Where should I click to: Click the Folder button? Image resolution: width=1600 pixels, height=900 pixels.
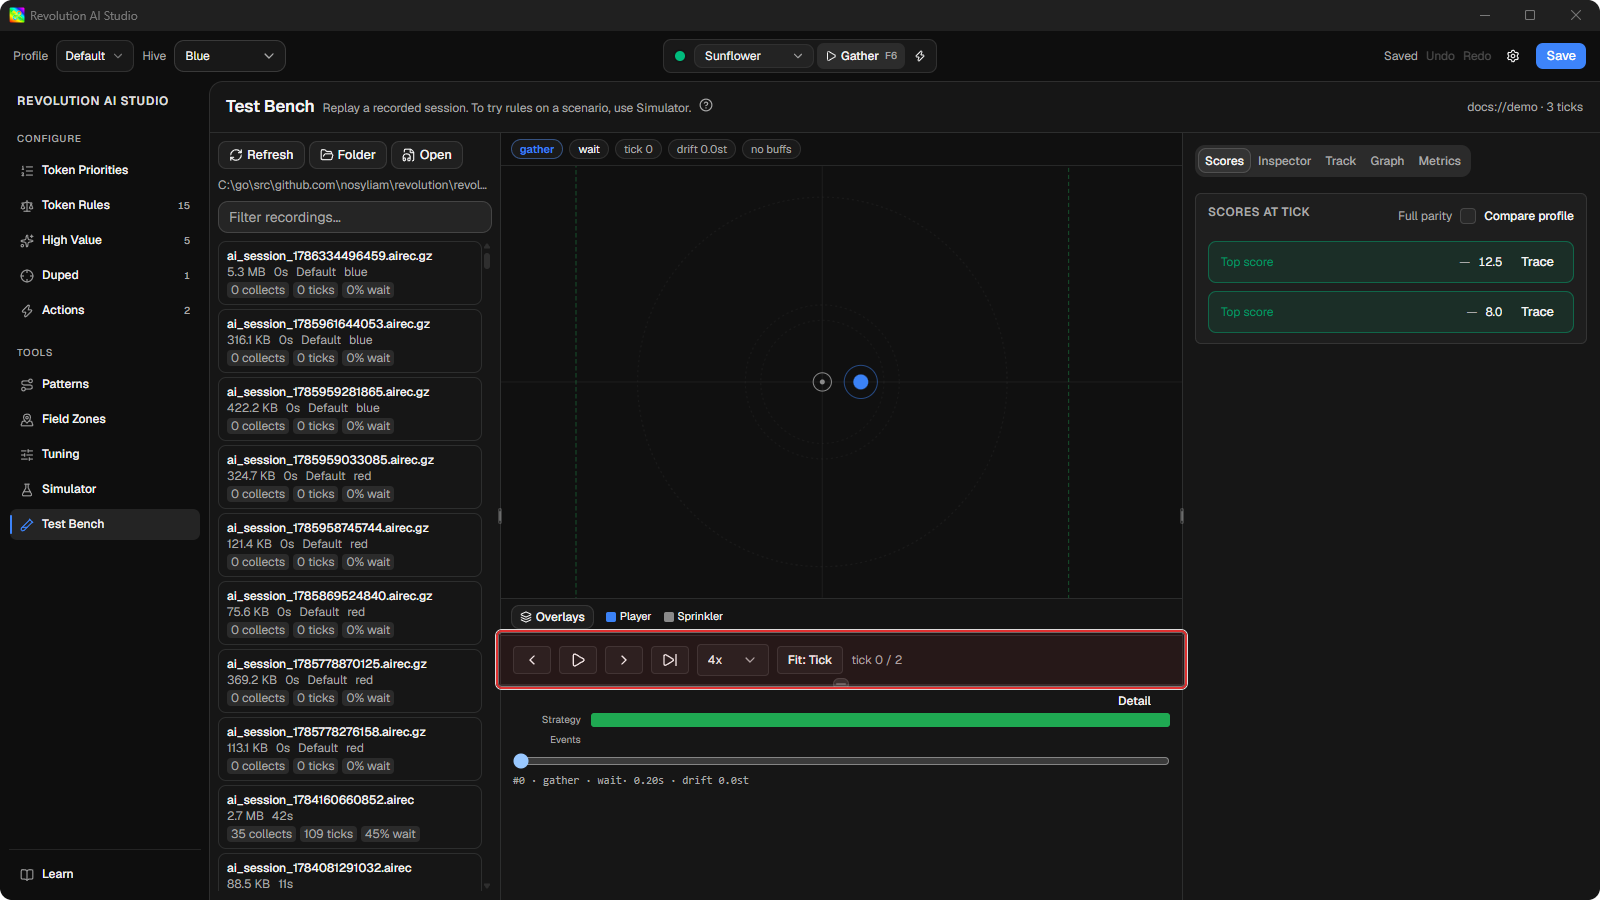coord(348,155)
